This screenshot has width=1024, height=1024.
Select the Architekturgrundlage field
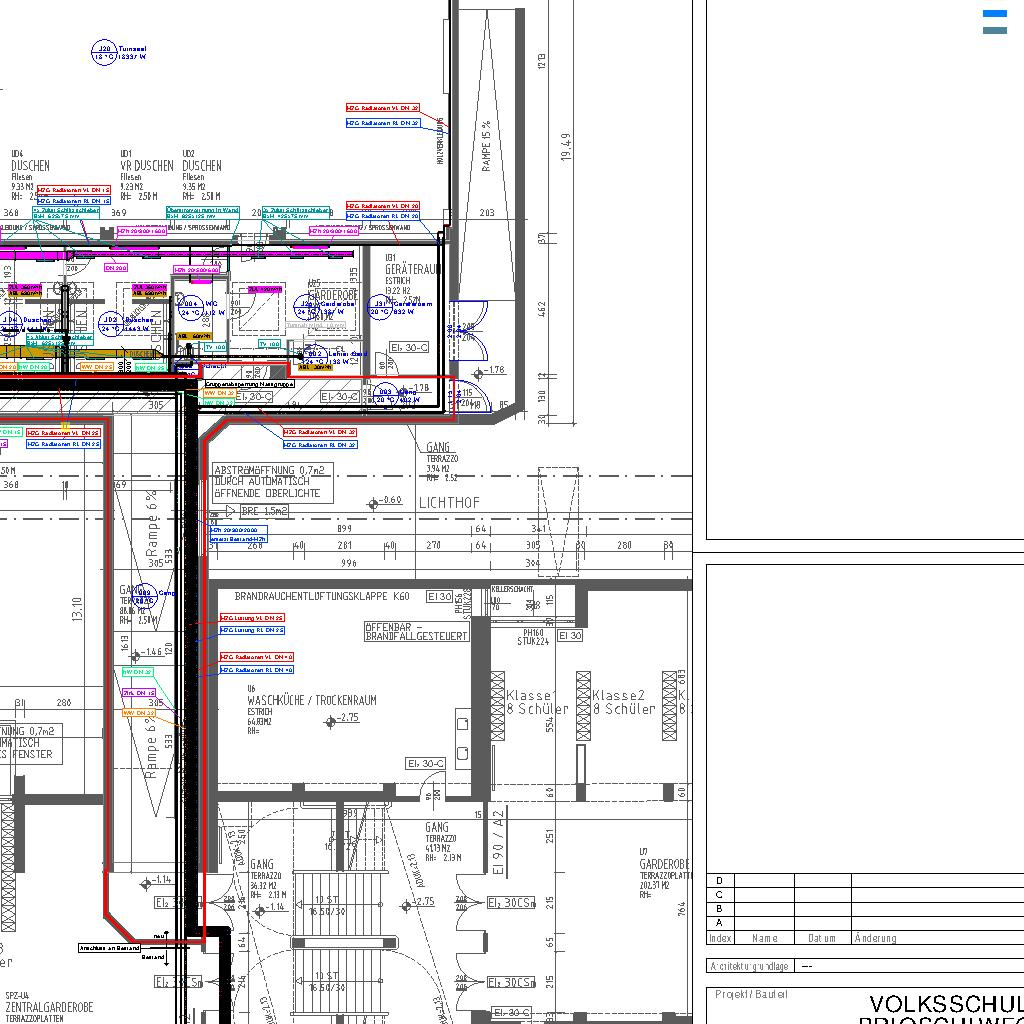[865, 966]
